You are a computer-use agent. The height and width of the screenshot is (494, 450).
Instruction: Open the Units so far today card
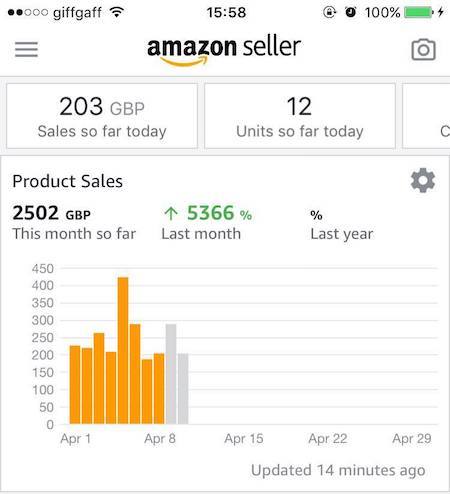[300, 116]
